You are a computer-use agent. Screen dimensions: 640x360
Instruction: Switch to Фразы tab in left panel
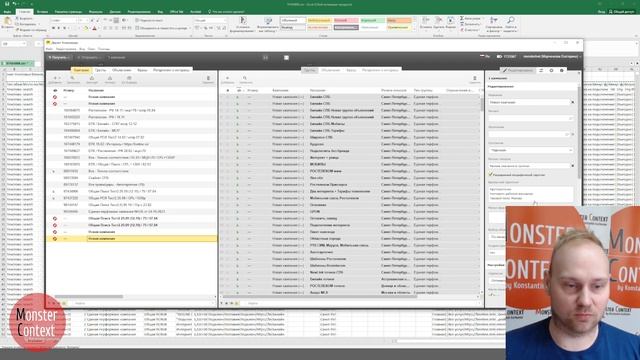[142, 70]
